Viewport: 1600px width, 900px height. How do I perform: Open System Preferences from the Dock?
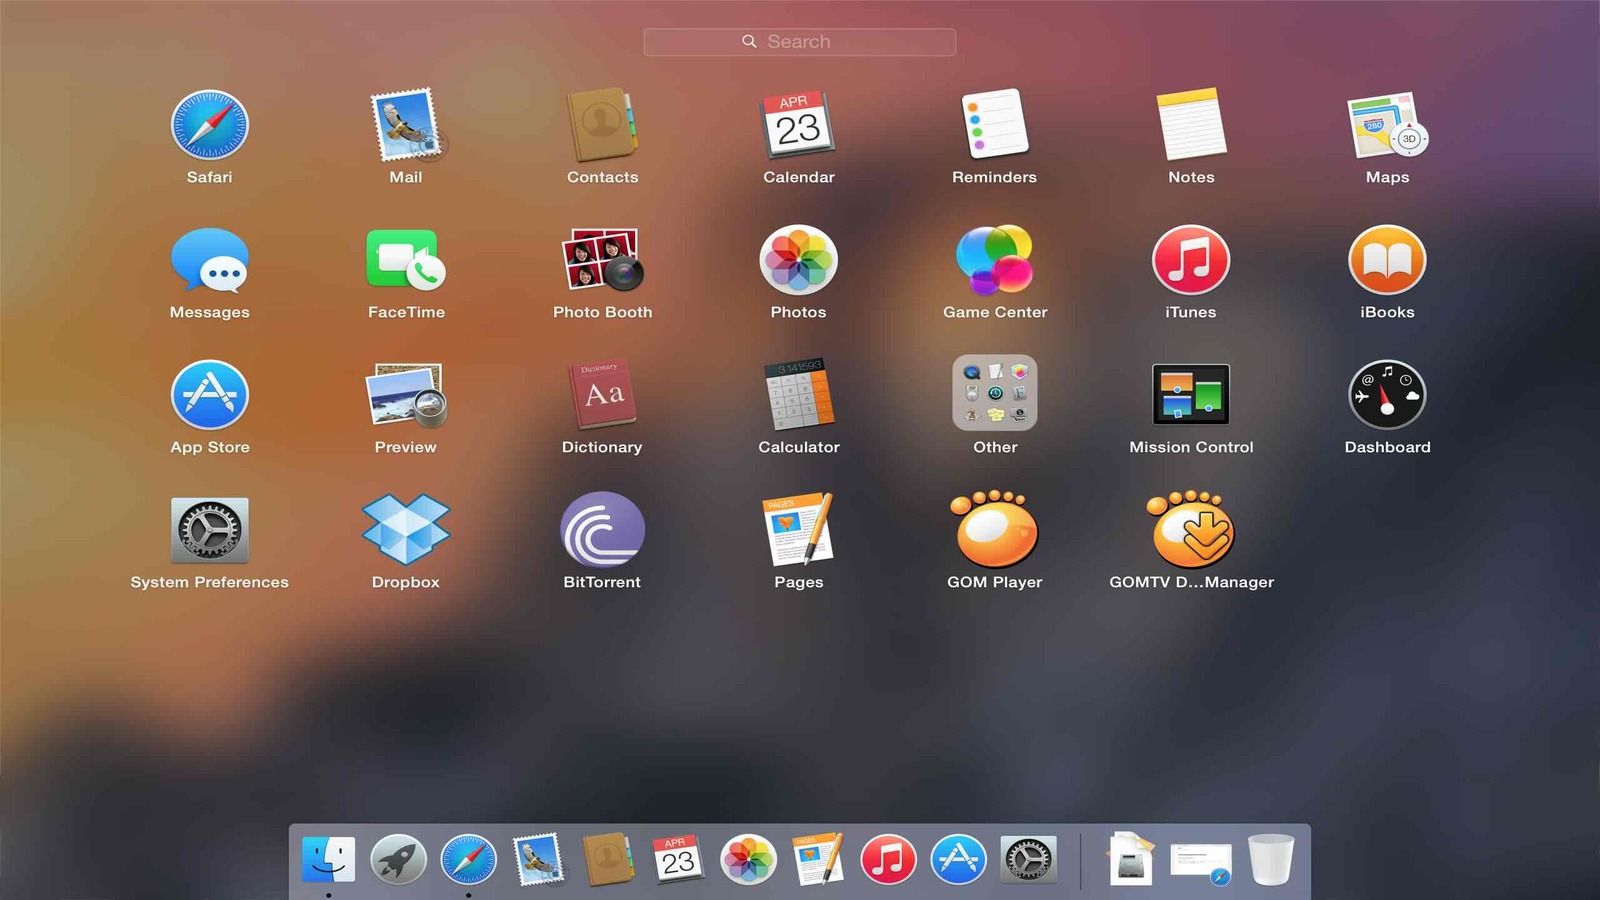click(x=1028, y=859)
